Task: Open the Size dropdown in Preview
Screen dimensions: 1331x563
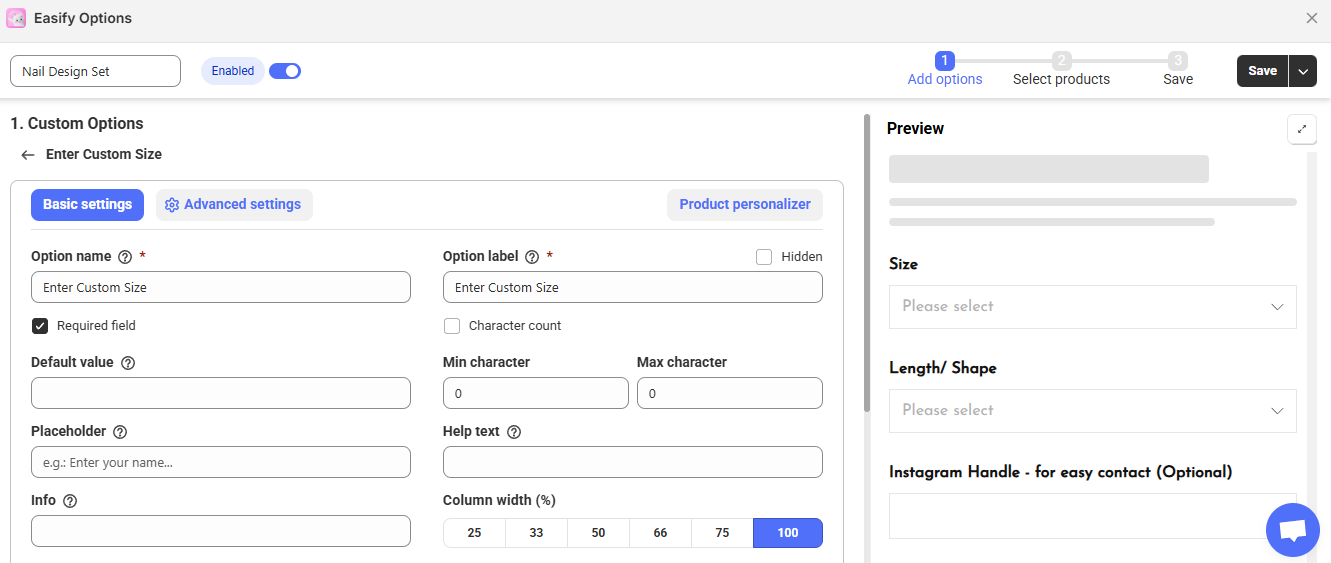Action: point(1092,307)
